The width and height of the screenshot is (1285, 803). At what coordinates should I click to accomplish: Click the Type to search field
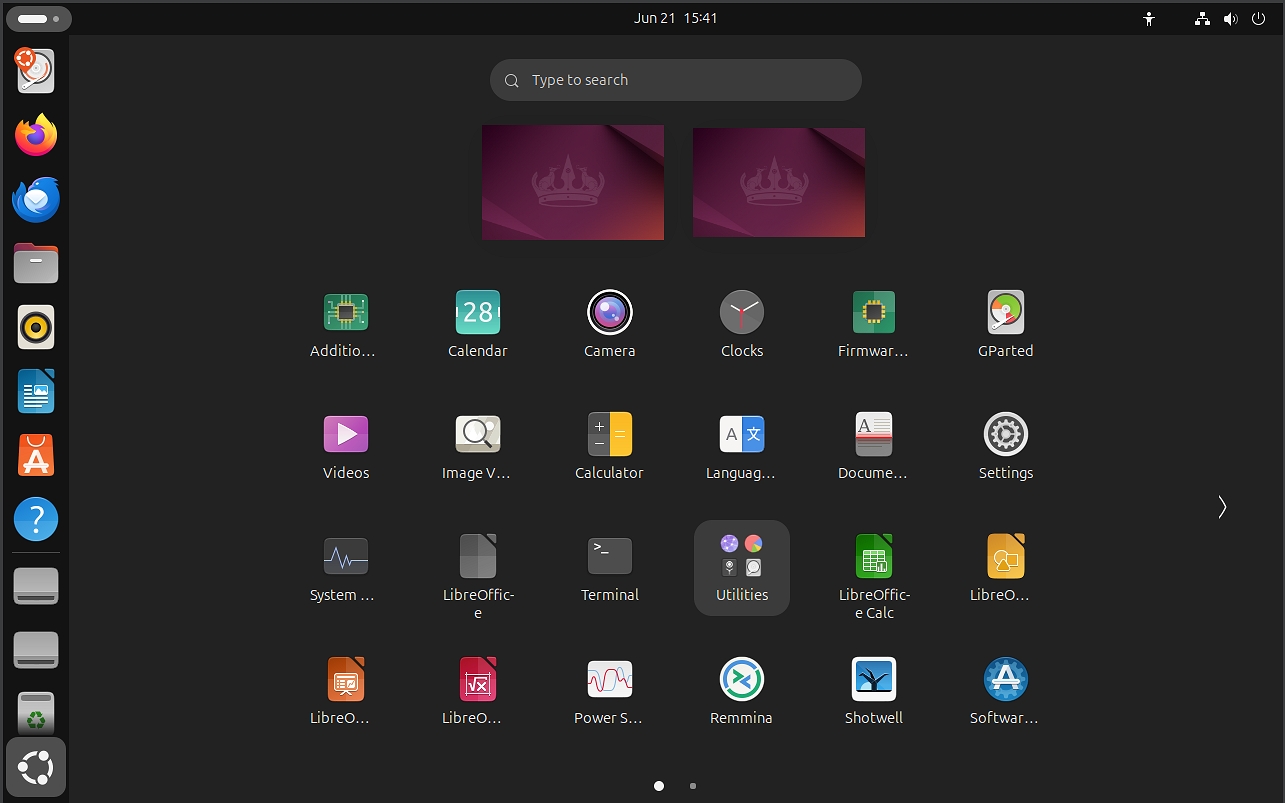click(675, 80)
